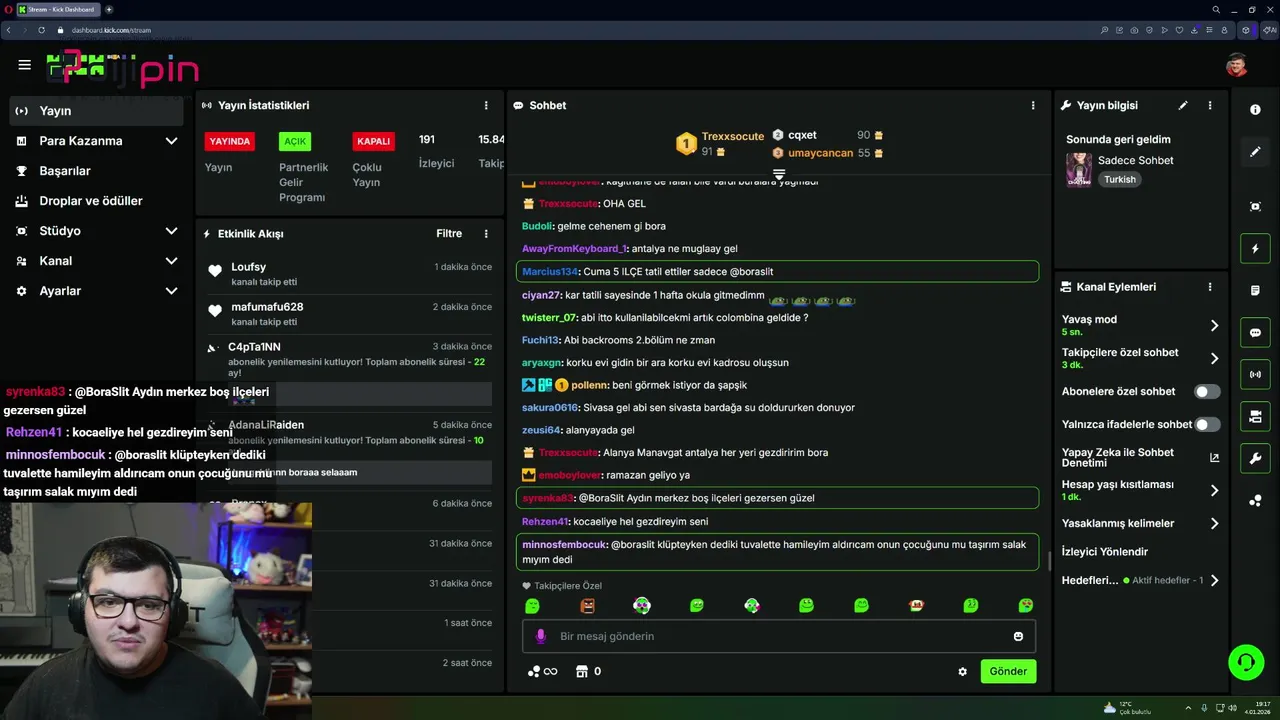
Task: Expand the Stüdyo sidebar section
Action: click(x=171, y=231)
